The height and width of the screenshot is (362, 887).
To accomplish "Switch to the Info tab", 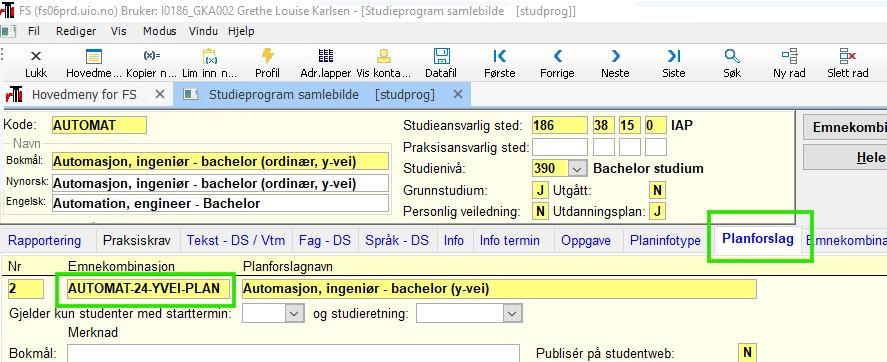I will [x=454, y=241].
